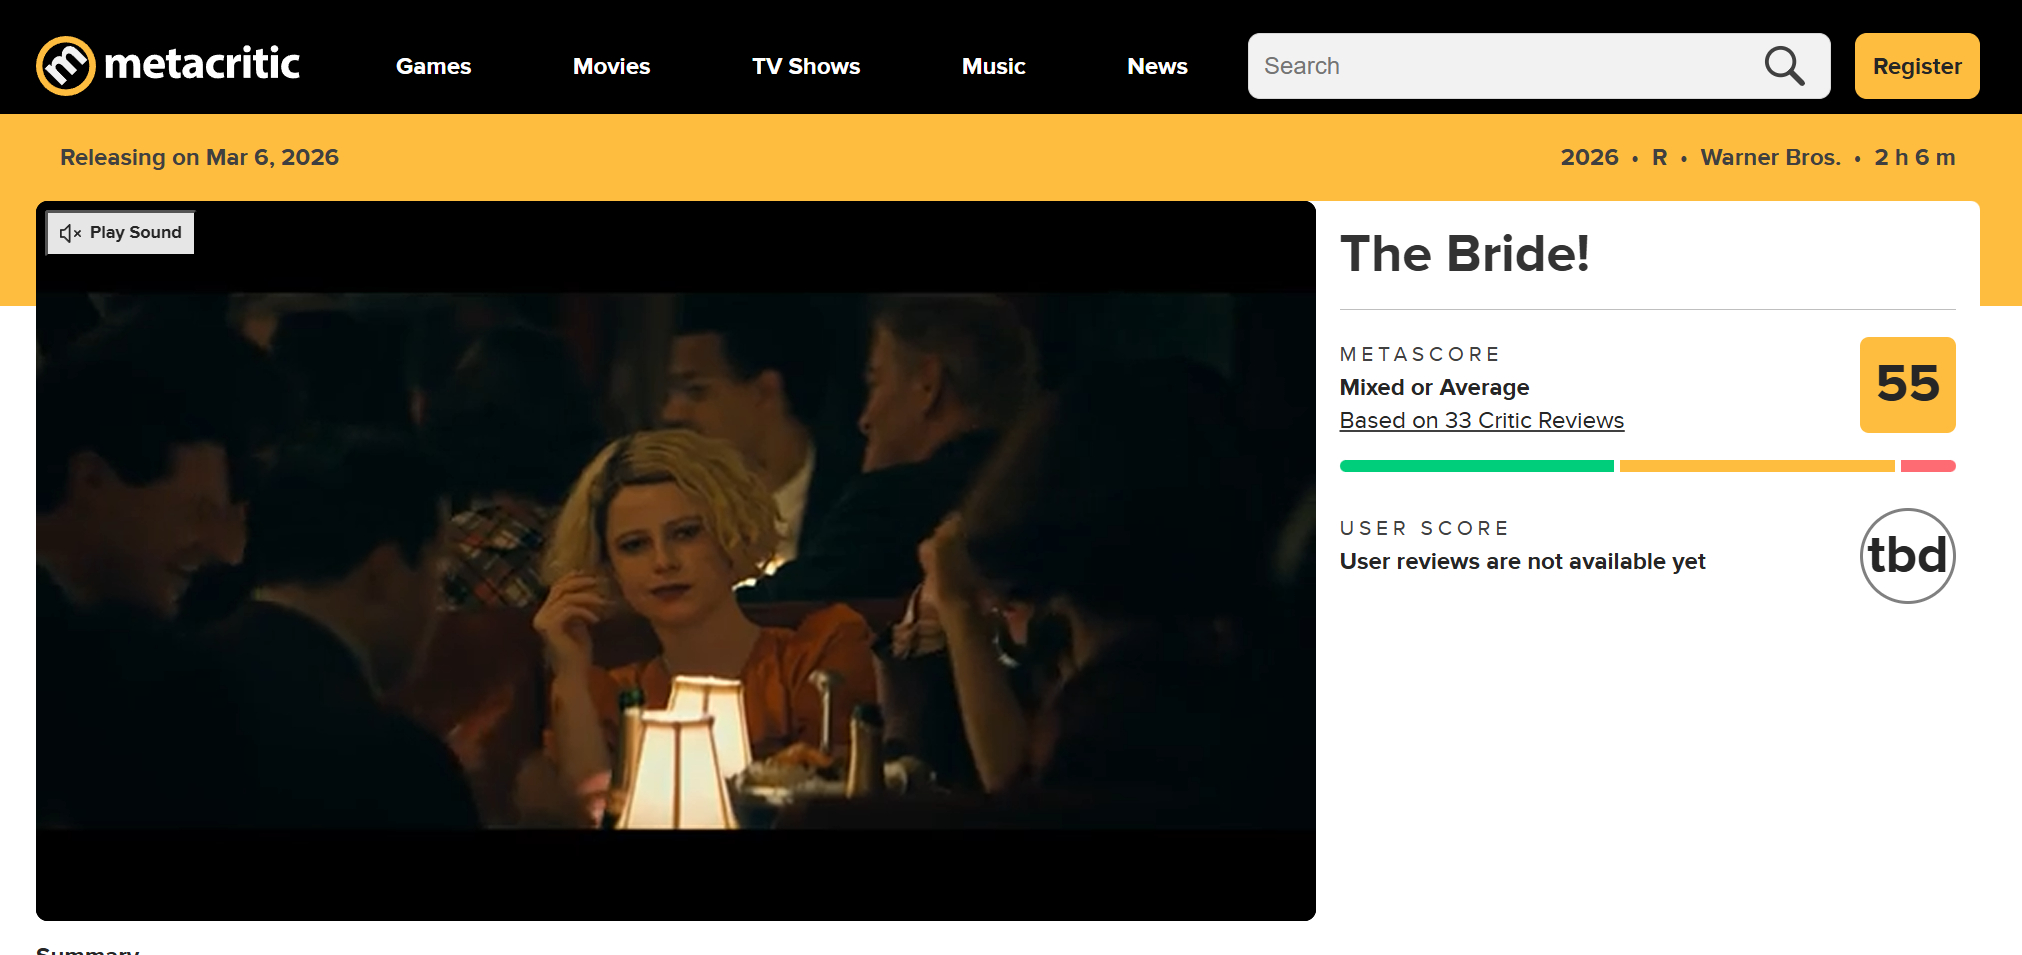2022x955 pixels.
Task: Click The Bride! title heading
Action: 1464,254
